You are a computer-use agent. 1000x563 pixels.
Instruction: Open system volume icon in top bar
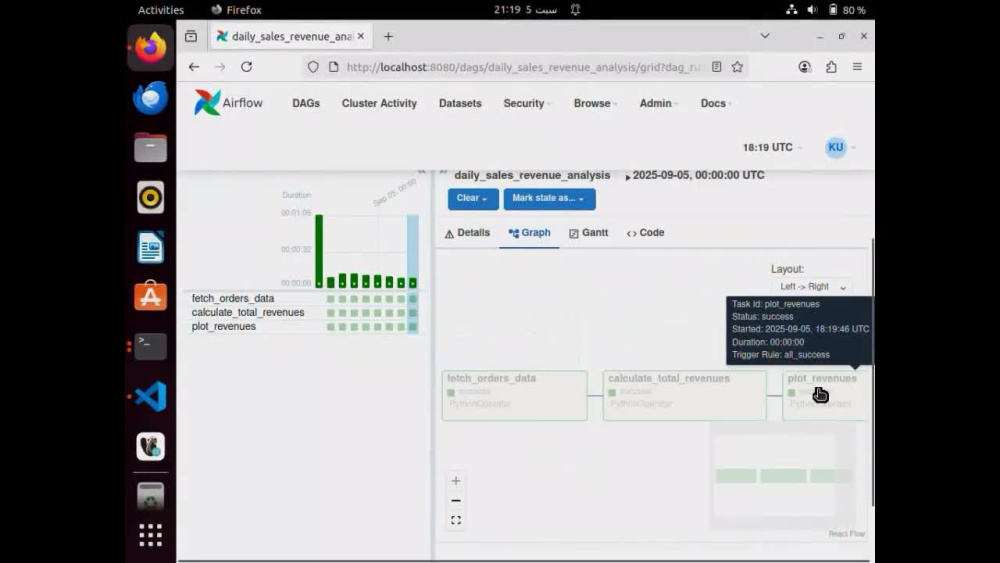tap(812, 10)
